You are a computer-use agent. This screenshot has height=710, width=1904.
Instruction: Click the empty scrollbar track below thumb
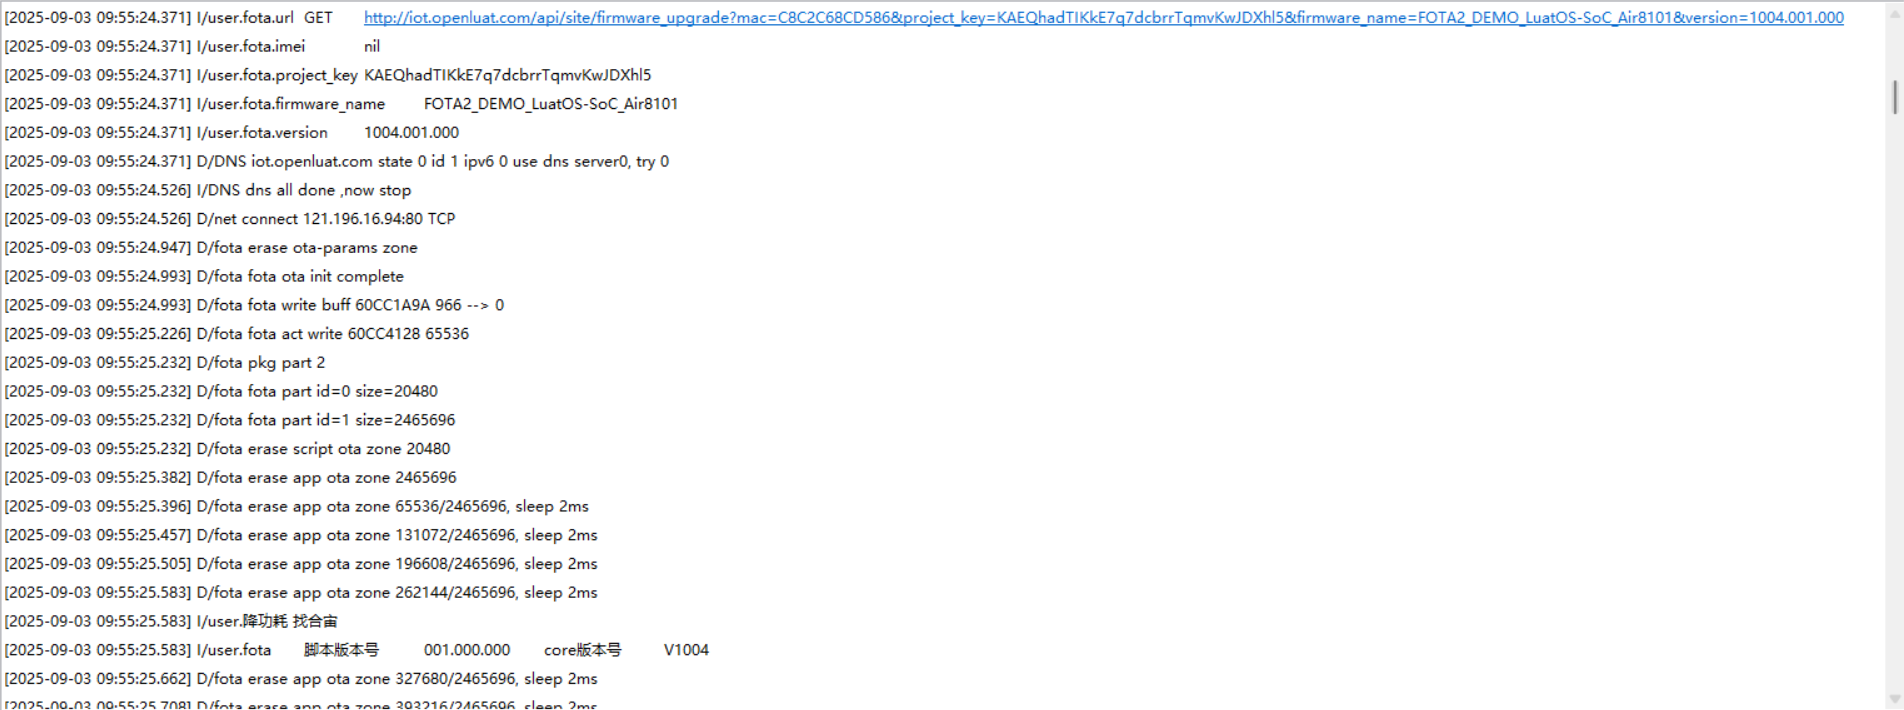tap(1894, 400)
